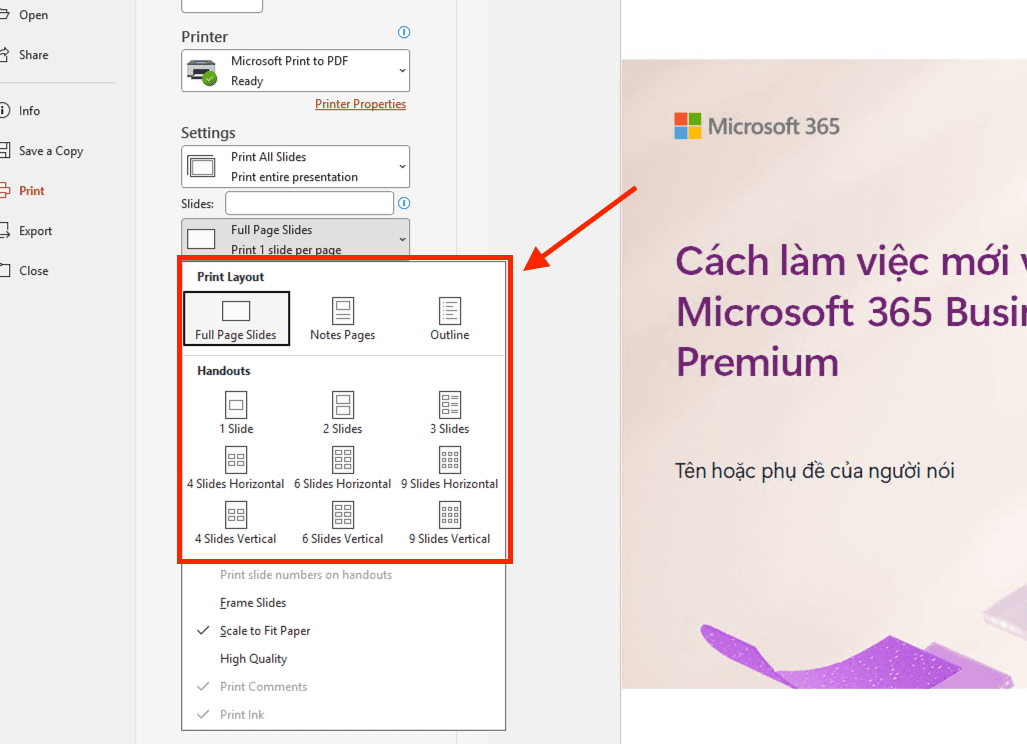Choose Outline print layout

click(x=449, y=318)
